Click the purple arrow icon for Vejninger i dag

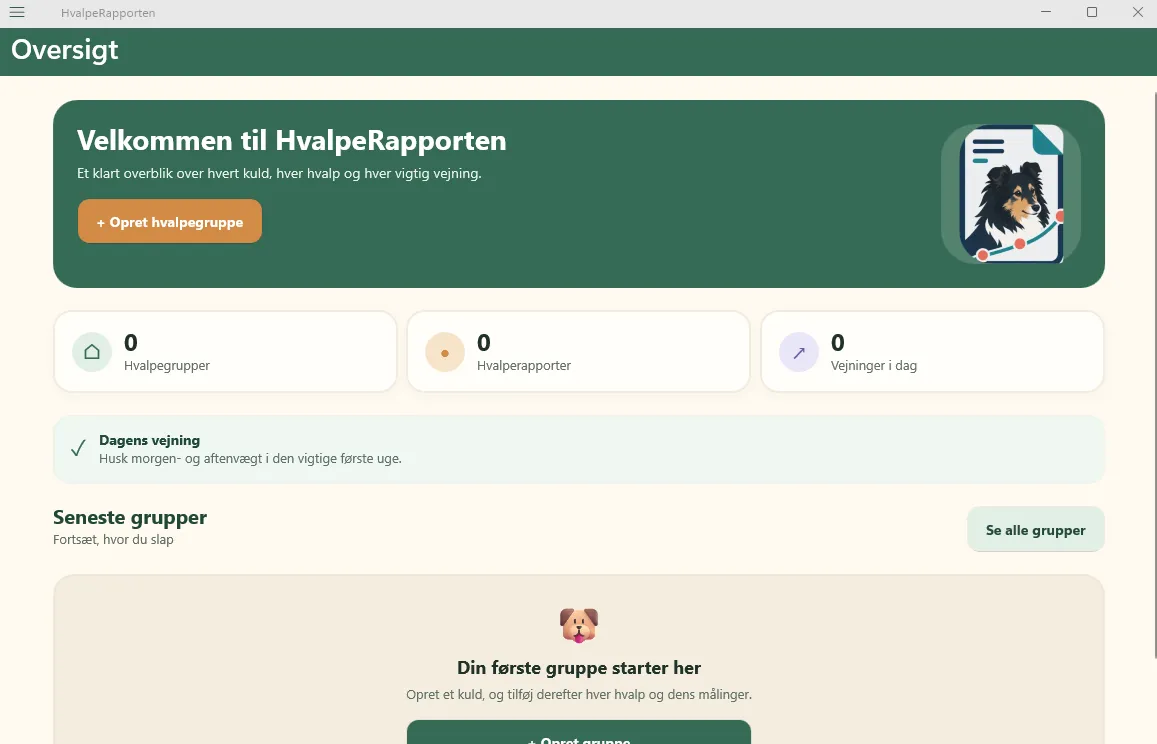799,352
